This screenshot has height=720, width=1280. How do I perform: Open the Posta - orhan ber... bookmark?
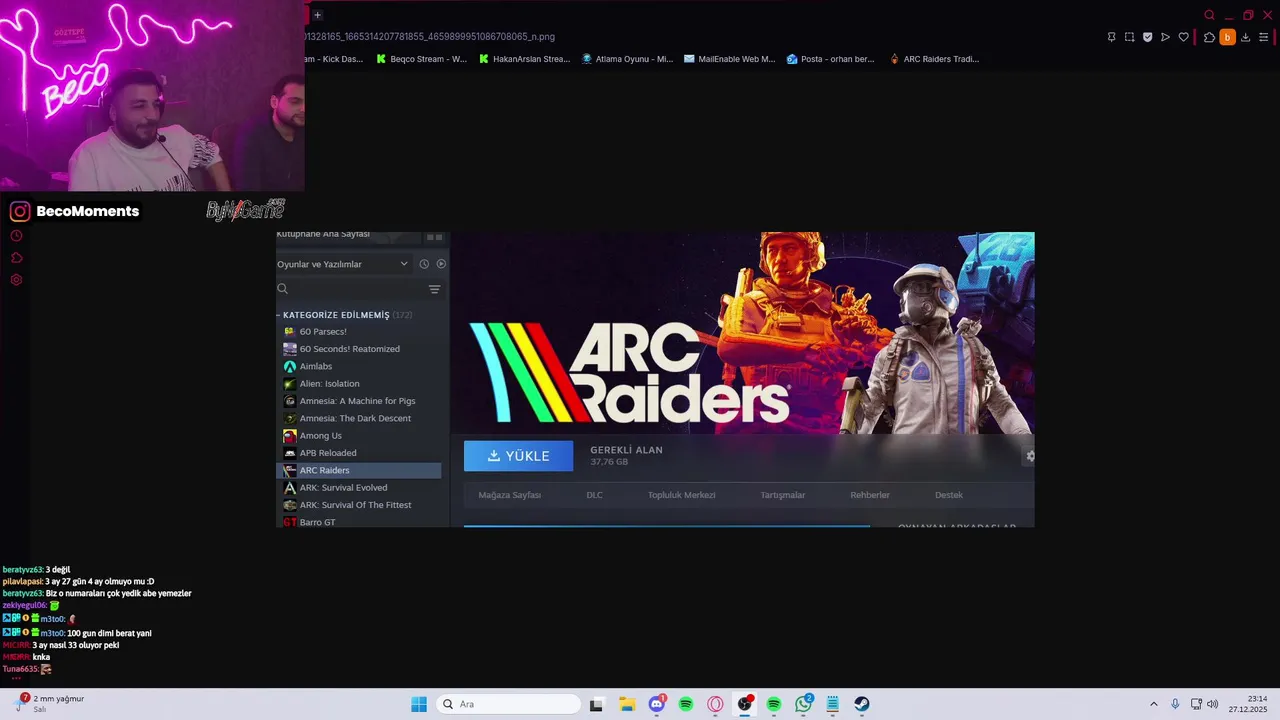[x=830, y=59]
